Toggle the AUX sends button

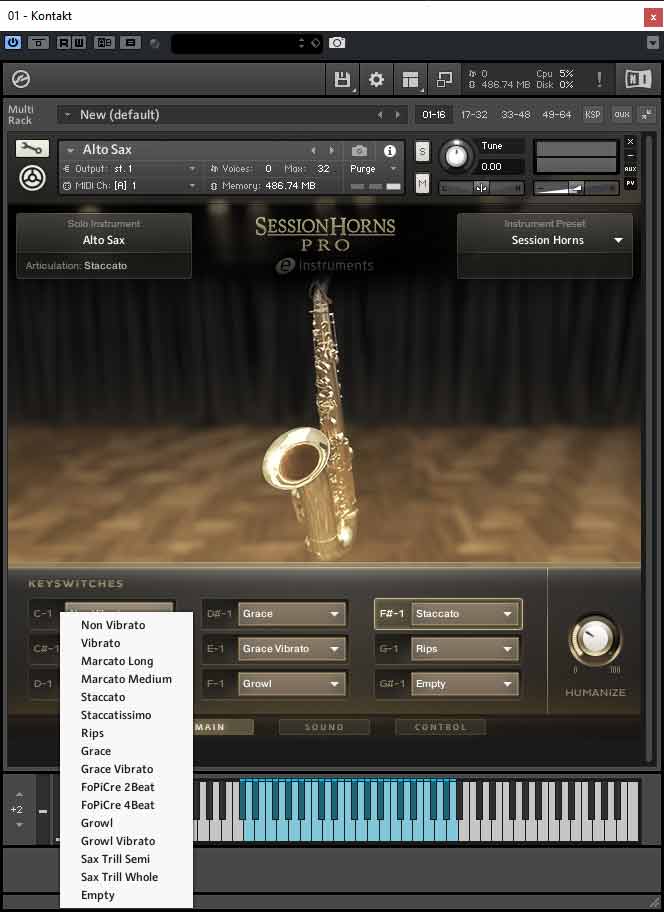coord(630,169)
